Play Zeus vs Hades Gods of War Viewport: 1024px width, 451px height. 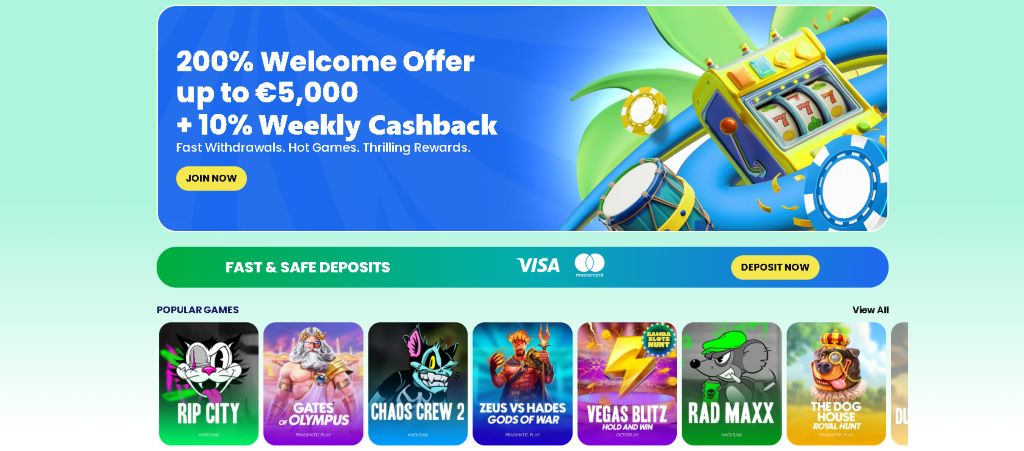pyautogui.click(x=522, y=383)
